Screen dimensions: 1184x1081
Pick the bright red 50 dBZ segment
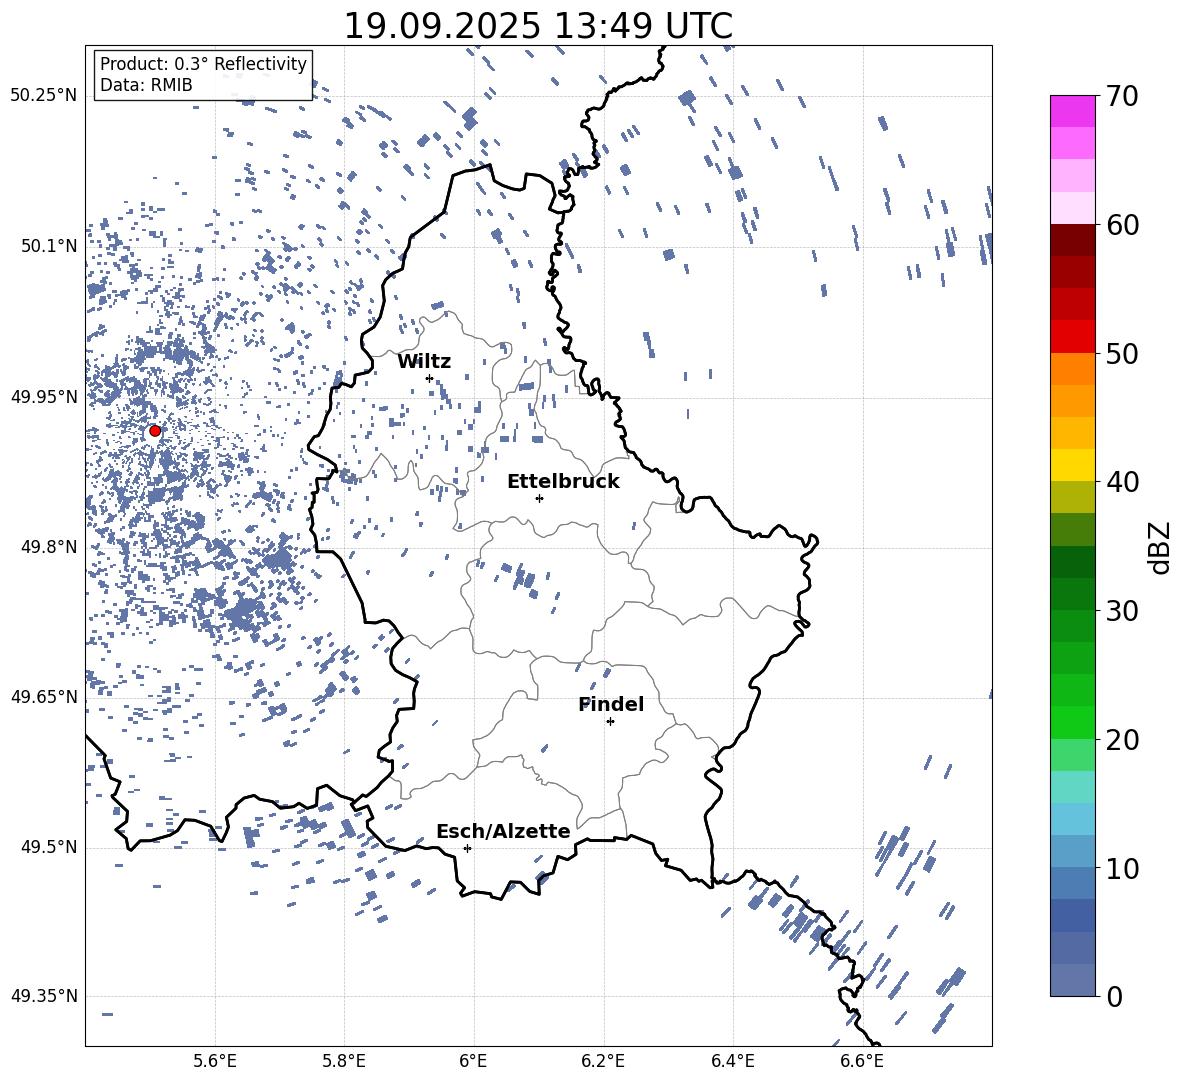(x=1073, y=337)
